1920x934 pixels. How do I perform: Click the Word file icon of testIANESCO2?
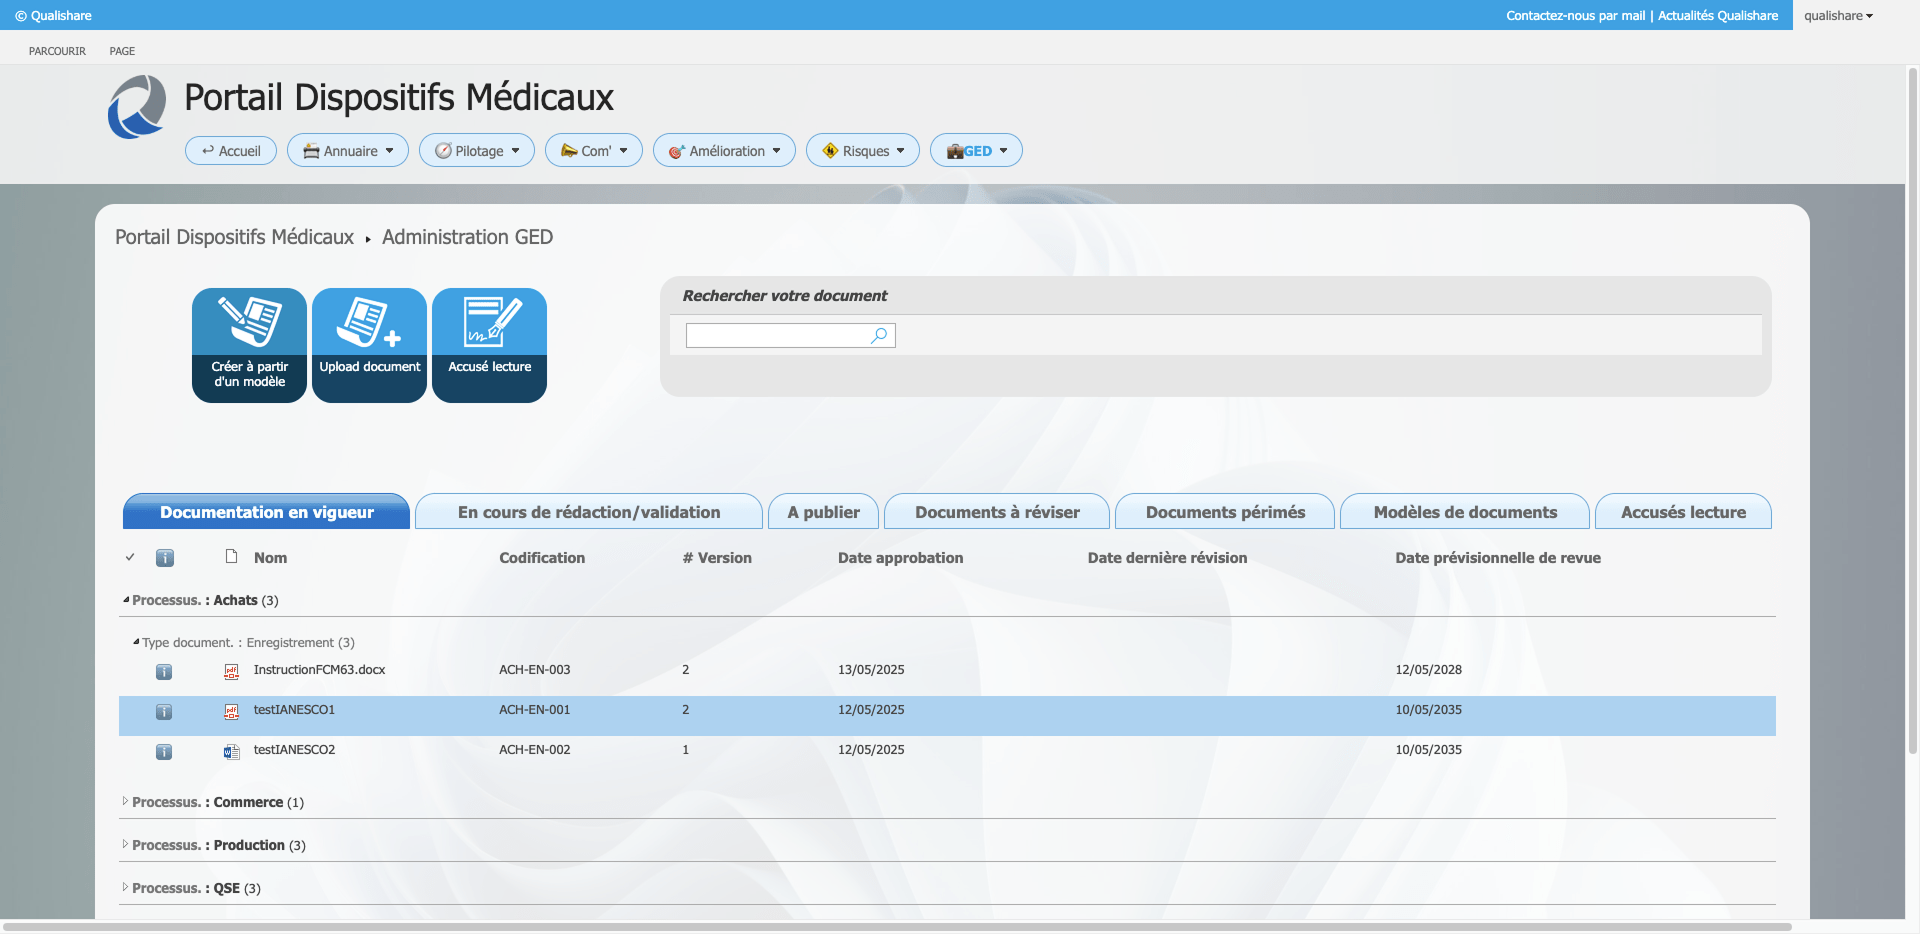(x=231, y=751)
